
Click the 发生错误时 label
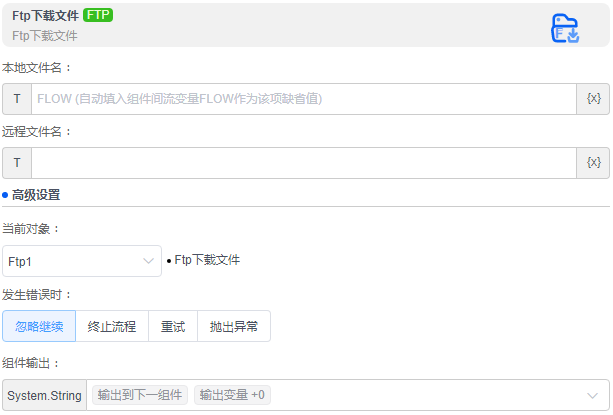[x=37, y=295]
